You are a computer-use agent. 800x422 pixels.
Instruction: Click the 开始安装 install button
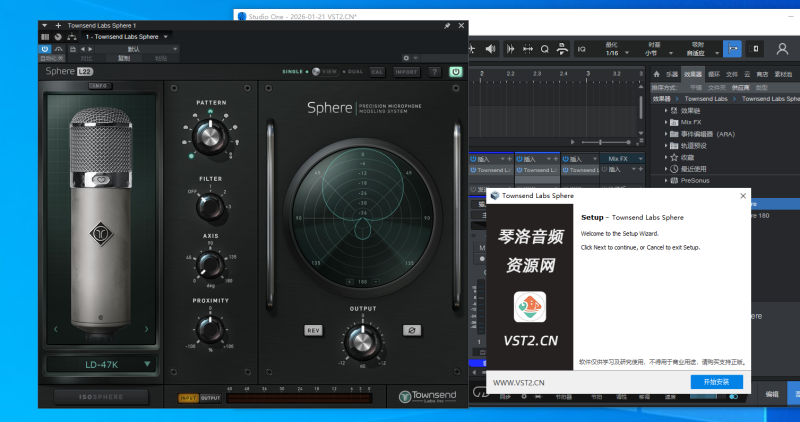(x=716, y=382)
